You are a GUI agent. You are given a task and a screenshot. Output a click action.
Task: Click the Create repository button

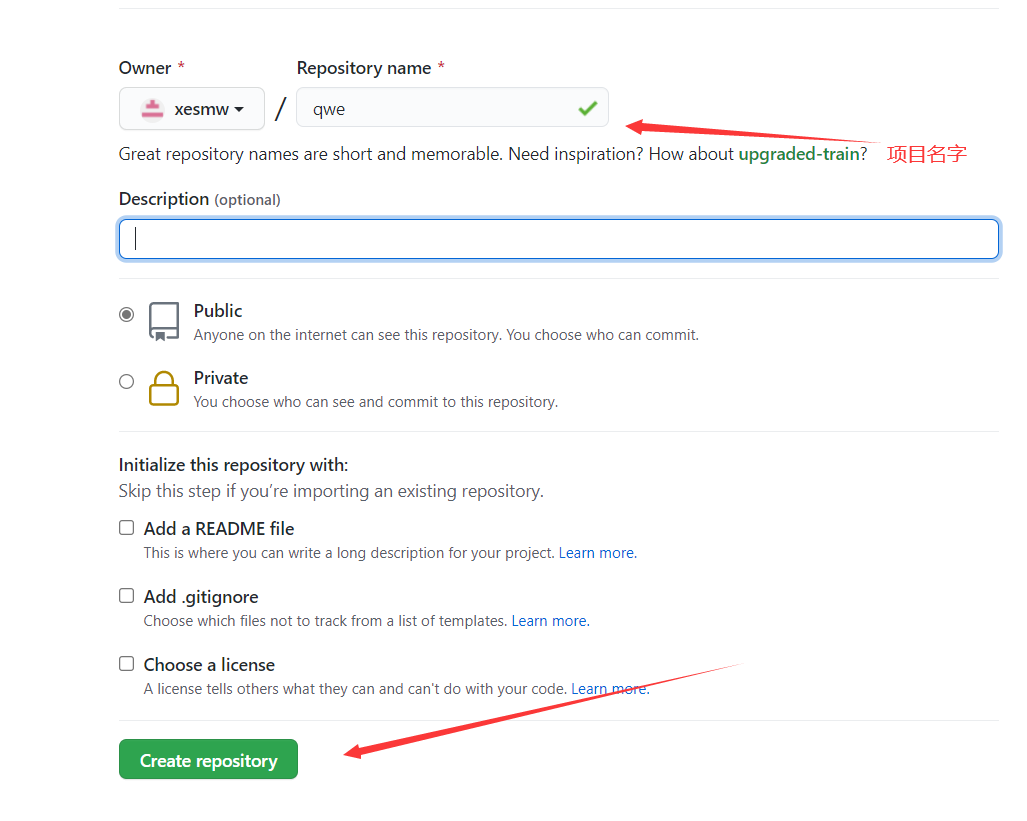click(208, 760)
